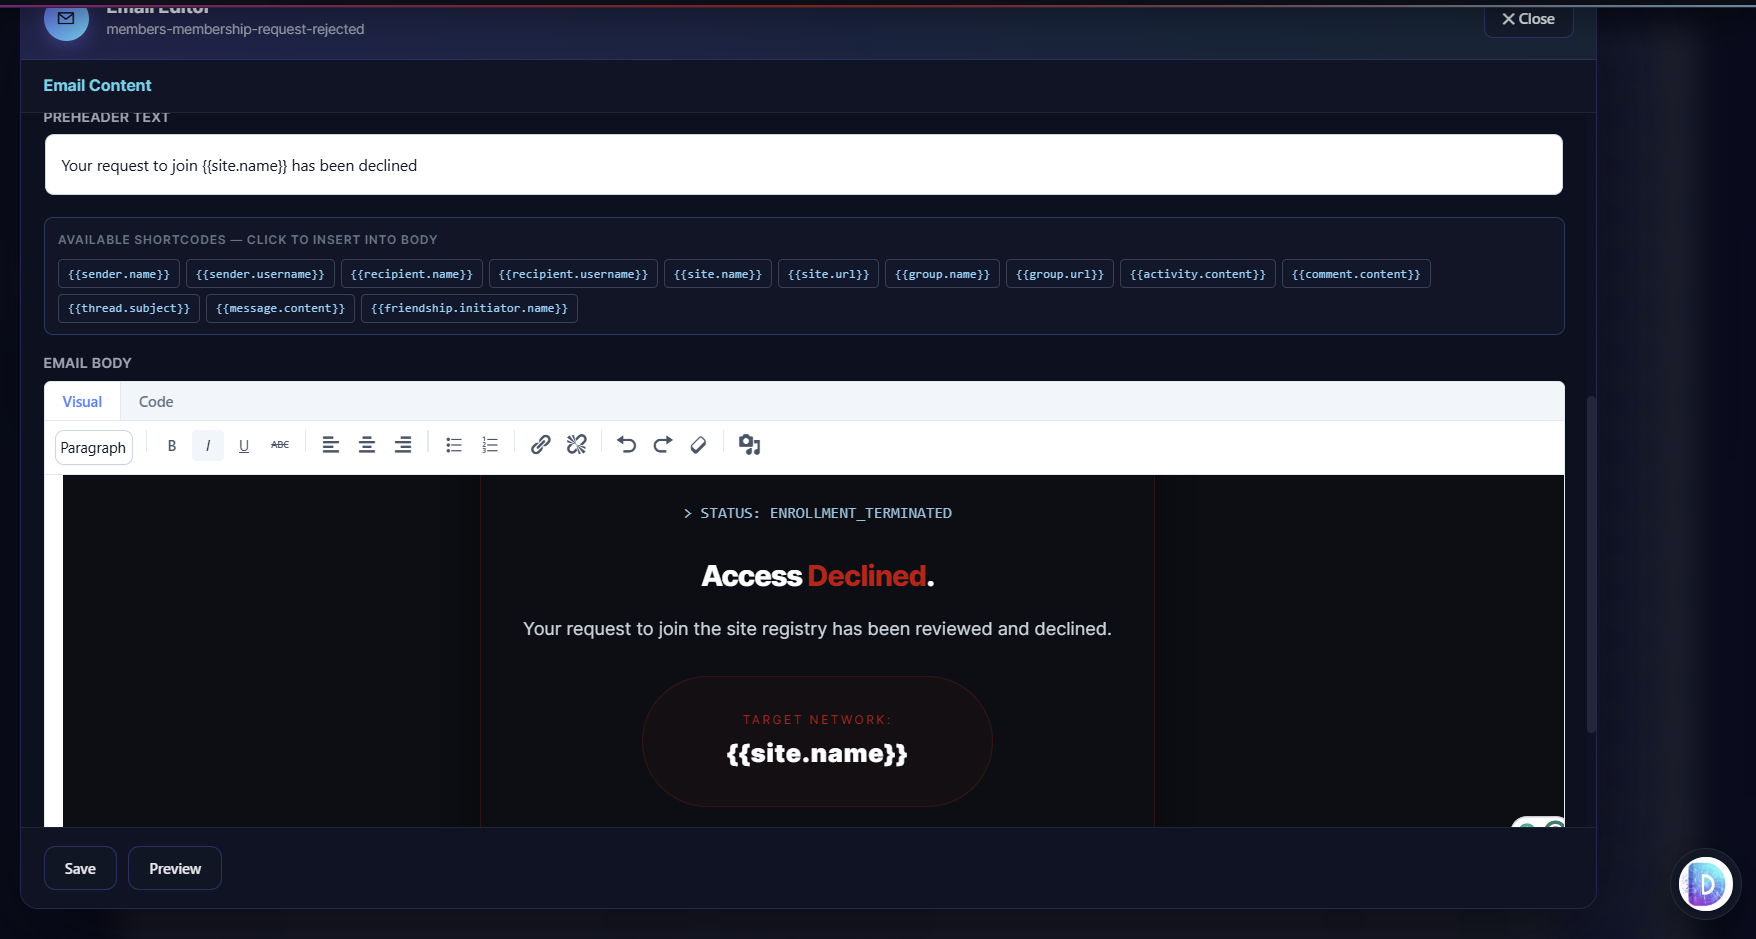The image size is (1756, 939).
Task: Insert {{recipient.username}} shortcode
Action: tap(573, 274)
